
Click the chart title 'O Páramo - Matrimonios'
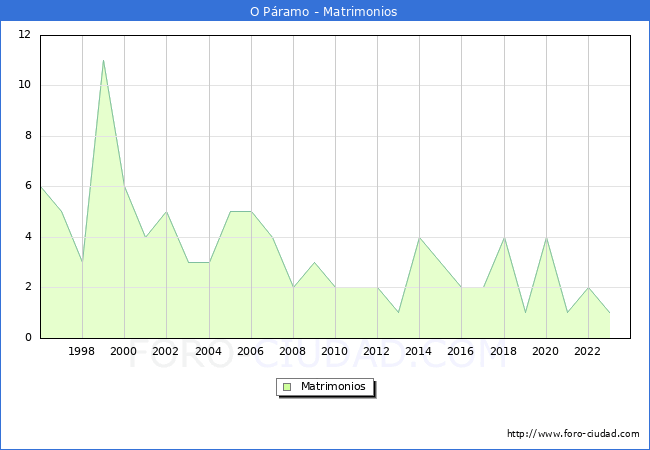pos(324,12)
